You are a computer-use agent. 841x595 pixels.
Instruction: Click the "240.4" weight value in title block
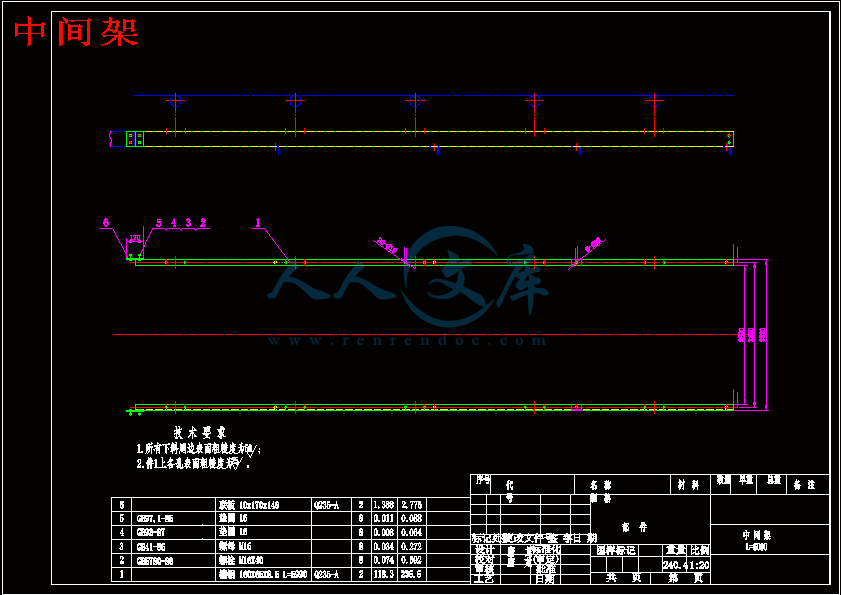pyautogui.click(x=676, y=565)
